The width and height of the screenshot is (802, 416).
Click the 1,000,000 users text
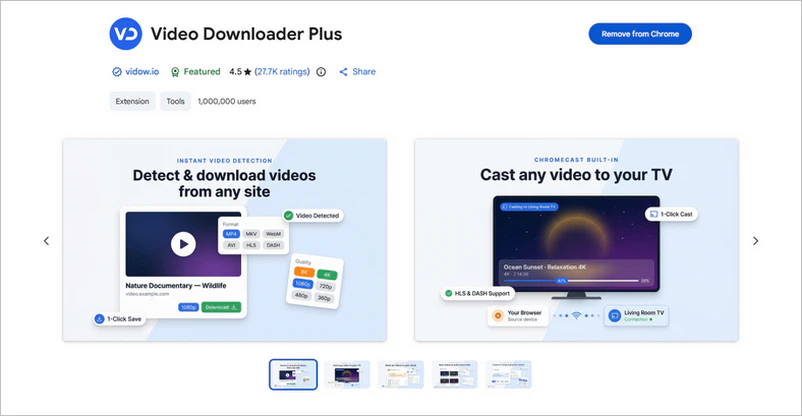coord(227,101)
